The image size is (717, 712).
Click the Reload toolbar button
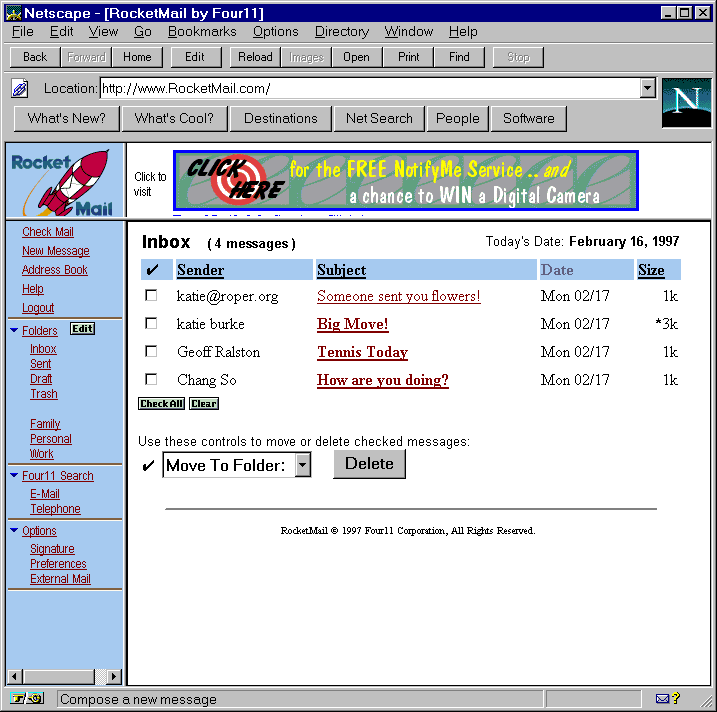click(255, 57)
